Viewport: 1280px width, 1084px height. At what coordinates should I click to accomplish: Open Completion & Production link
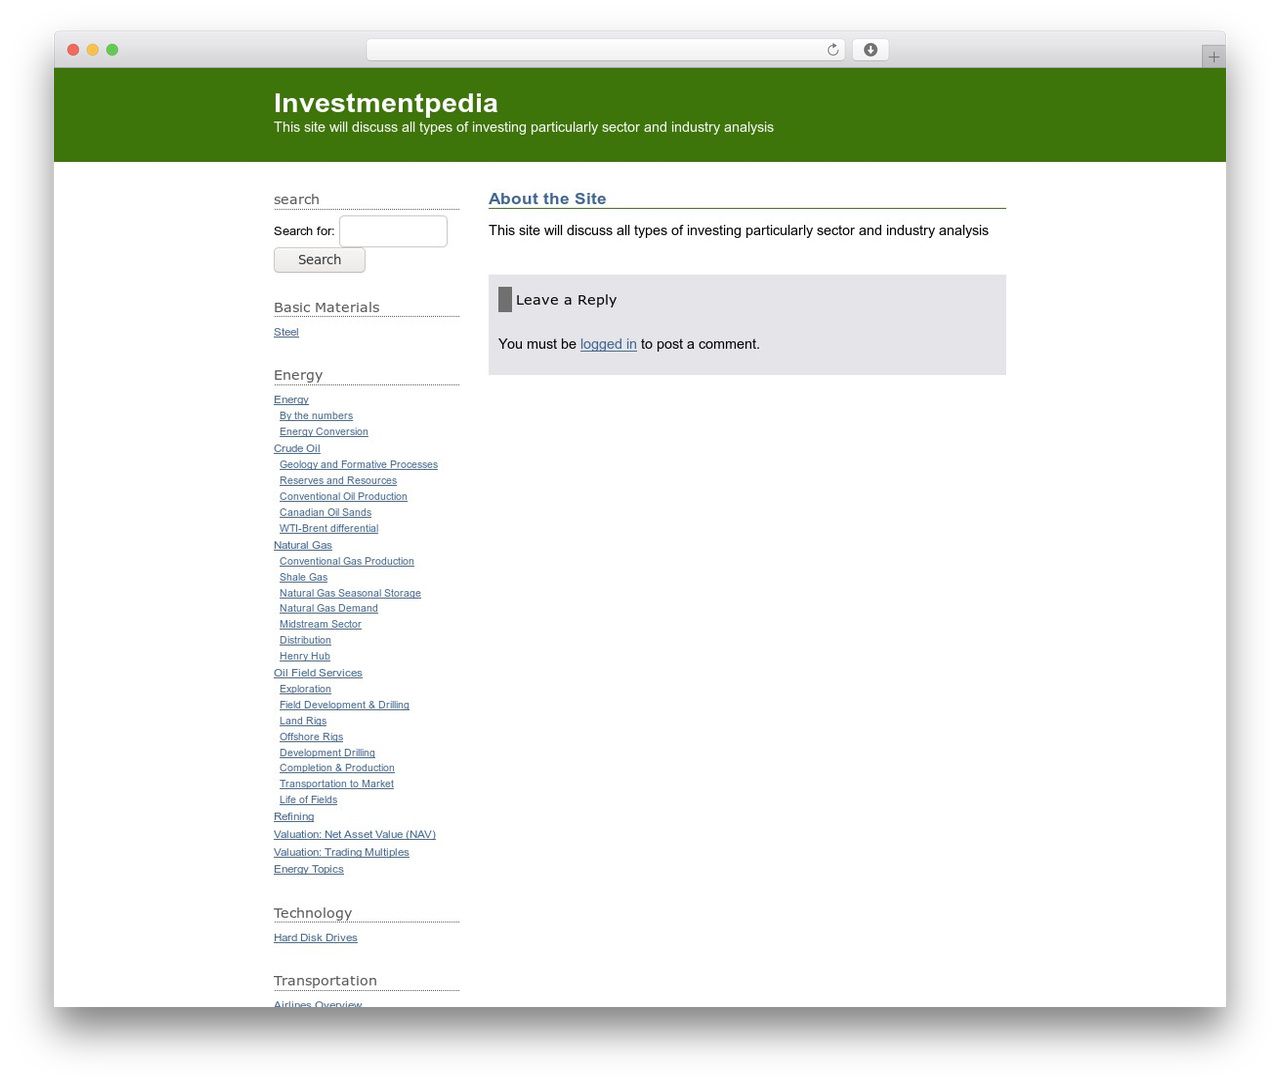pyautogui.click(x=337, y=769)
